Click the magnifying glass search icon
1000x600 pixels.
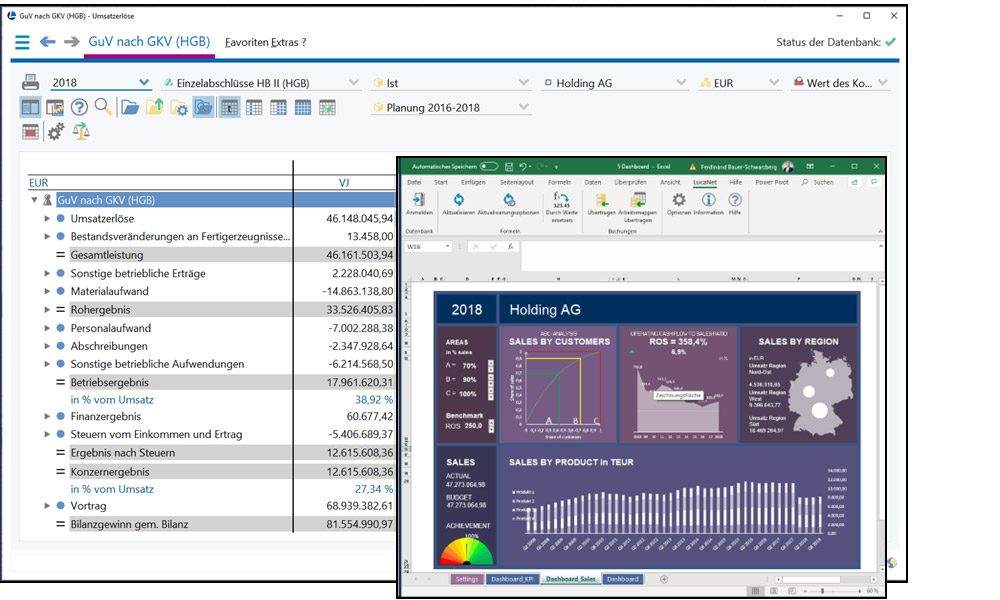pyautogui.click(x=103, y=106)
